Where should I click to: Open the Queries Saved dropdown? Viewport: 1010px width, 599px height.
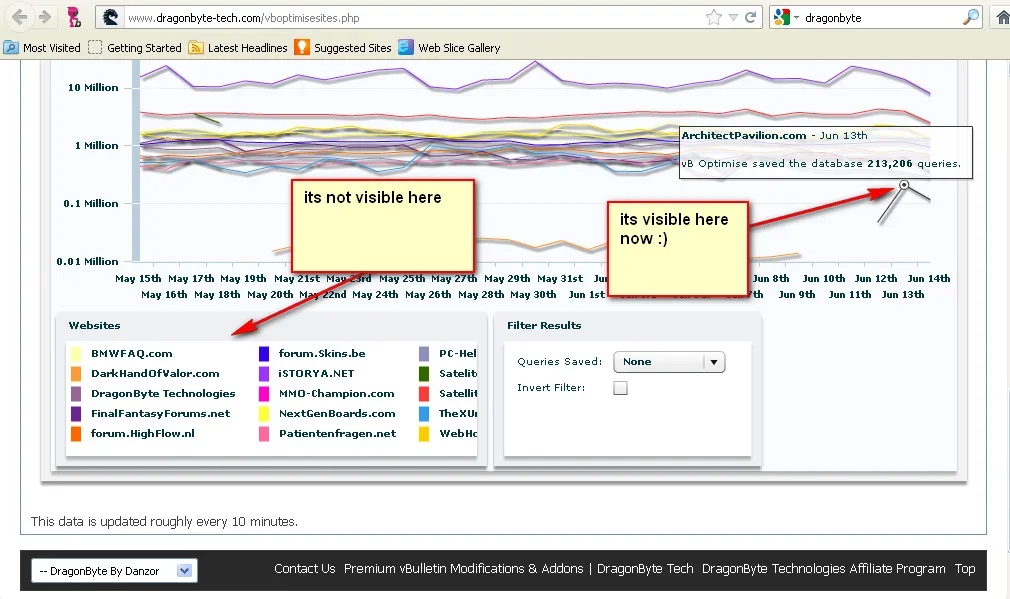(x=669, y=361)
